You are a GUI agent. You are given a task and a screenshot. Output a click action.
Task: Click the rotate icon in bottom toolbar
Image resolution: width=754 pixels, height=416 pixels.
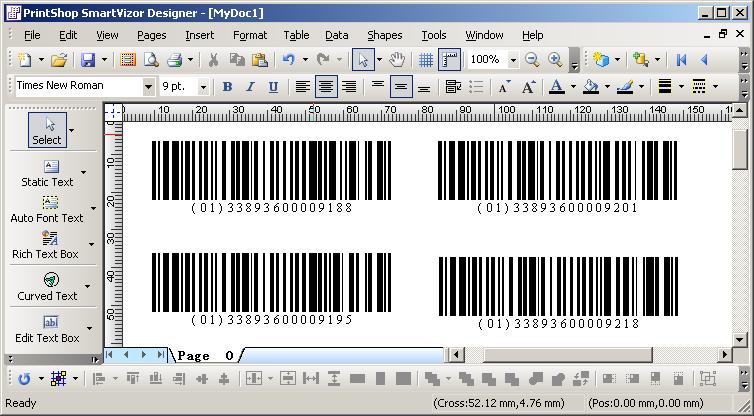(x=24, y=379)
